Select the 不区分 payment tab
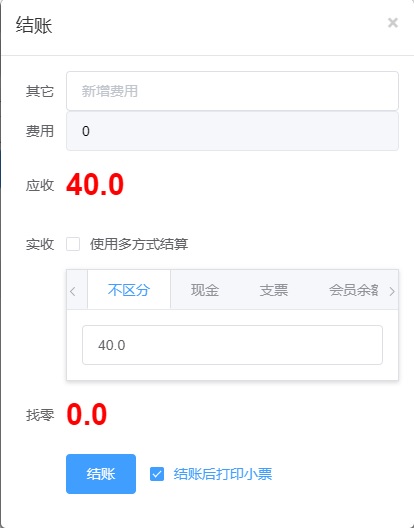Image resolution: width=414 pixels, height=528 pixels. (129, 290)
